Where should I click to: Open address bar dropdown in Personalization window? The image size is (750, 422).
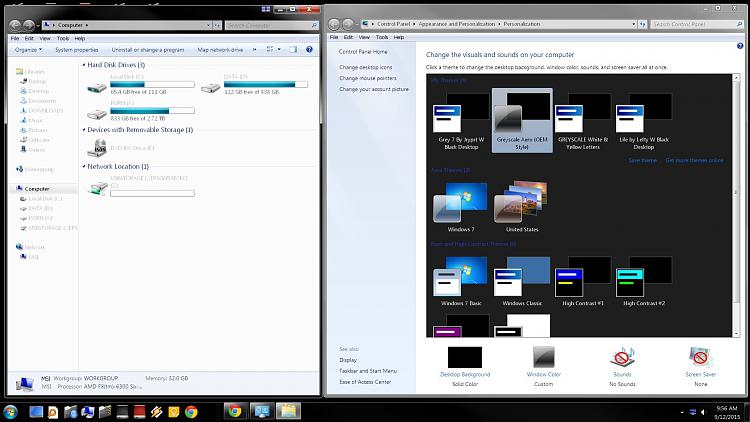click(x=634, y=24)
